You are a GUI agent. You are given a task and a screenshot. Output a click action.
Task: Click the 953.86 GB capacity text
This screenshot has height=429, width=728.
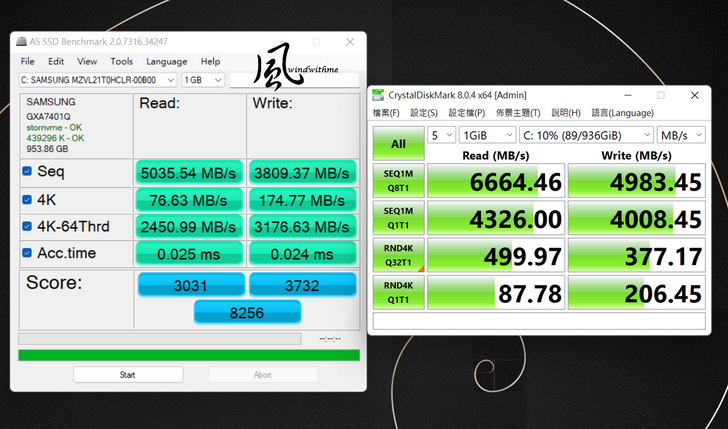(x=47, y=149)
